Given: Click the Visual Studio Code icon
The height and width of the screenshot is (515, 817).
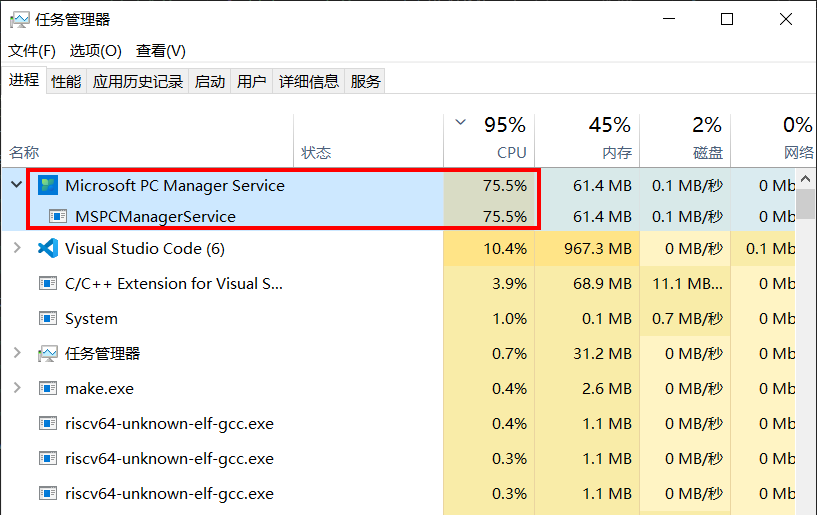Looking at the screenshot, I should pyautogui.click(x=48, y=249).
